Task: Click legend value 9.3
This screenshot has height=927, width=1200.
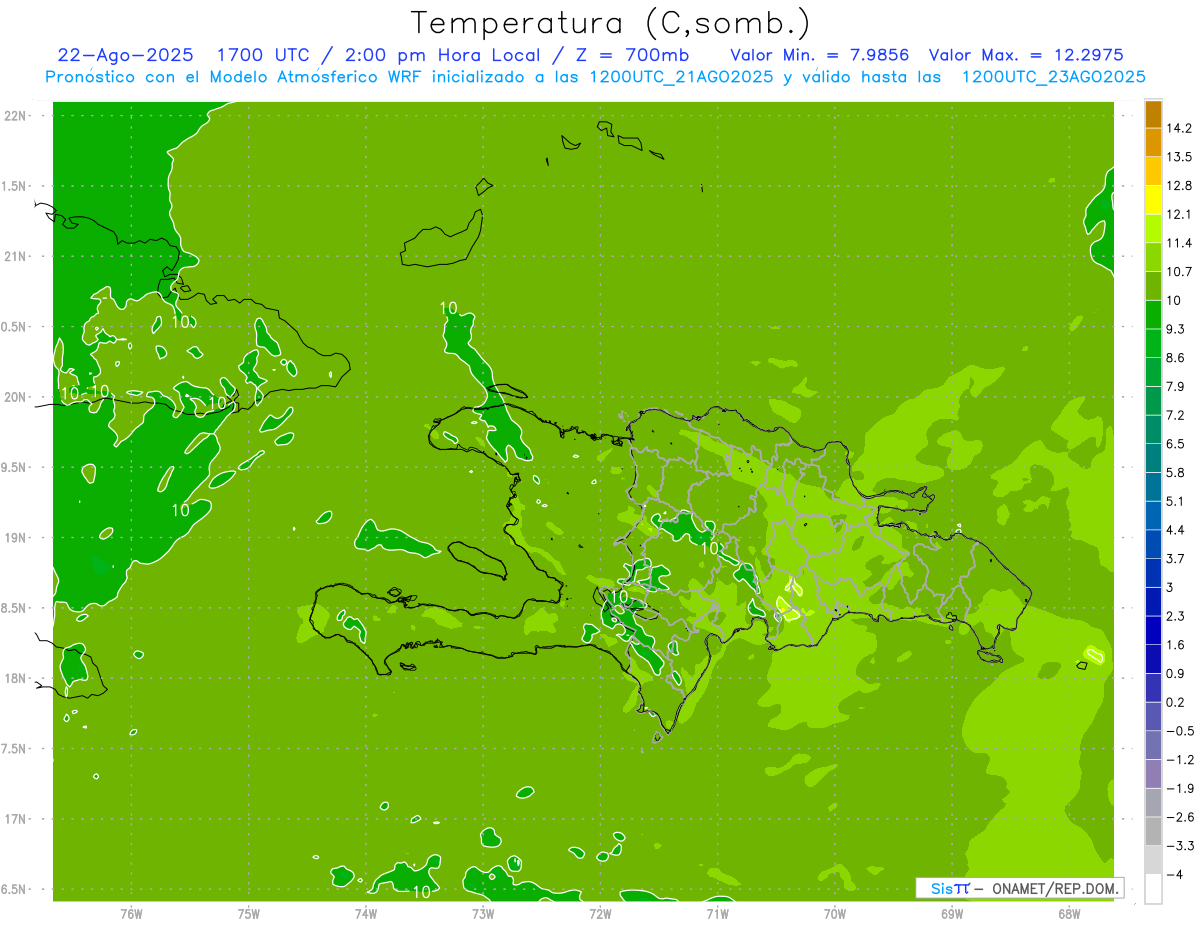Action: tap(1176, 329)
